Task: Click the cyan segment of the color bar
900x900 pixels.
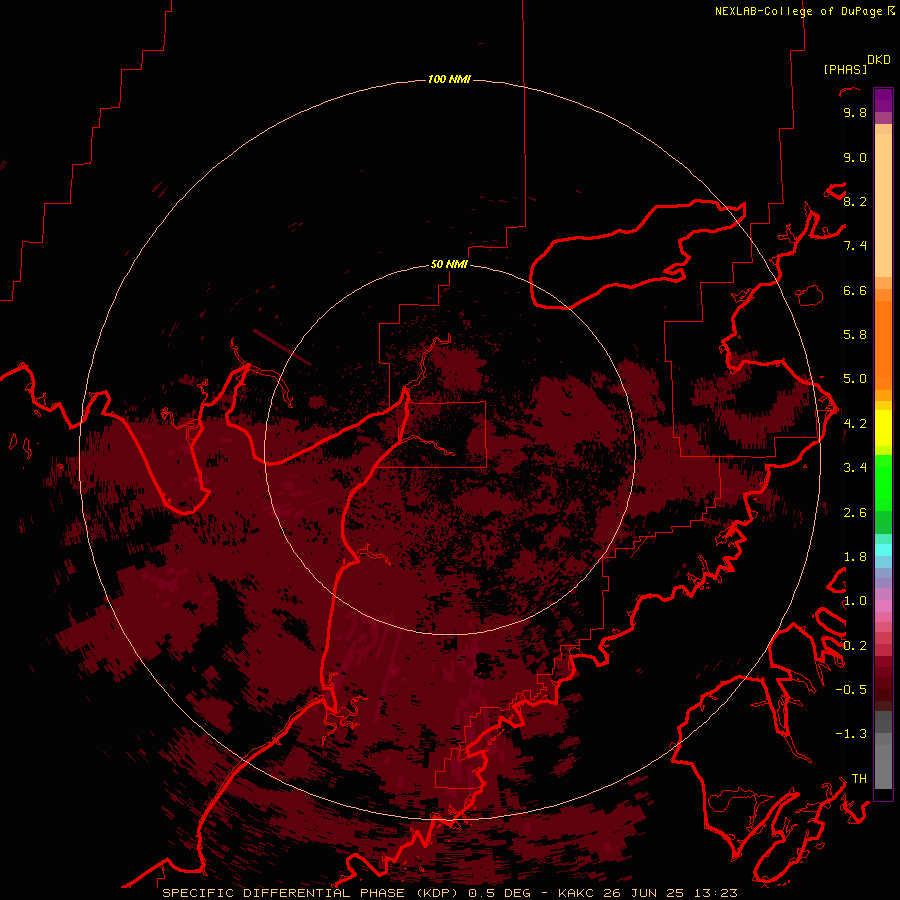Action: click(x=883, y=549)
